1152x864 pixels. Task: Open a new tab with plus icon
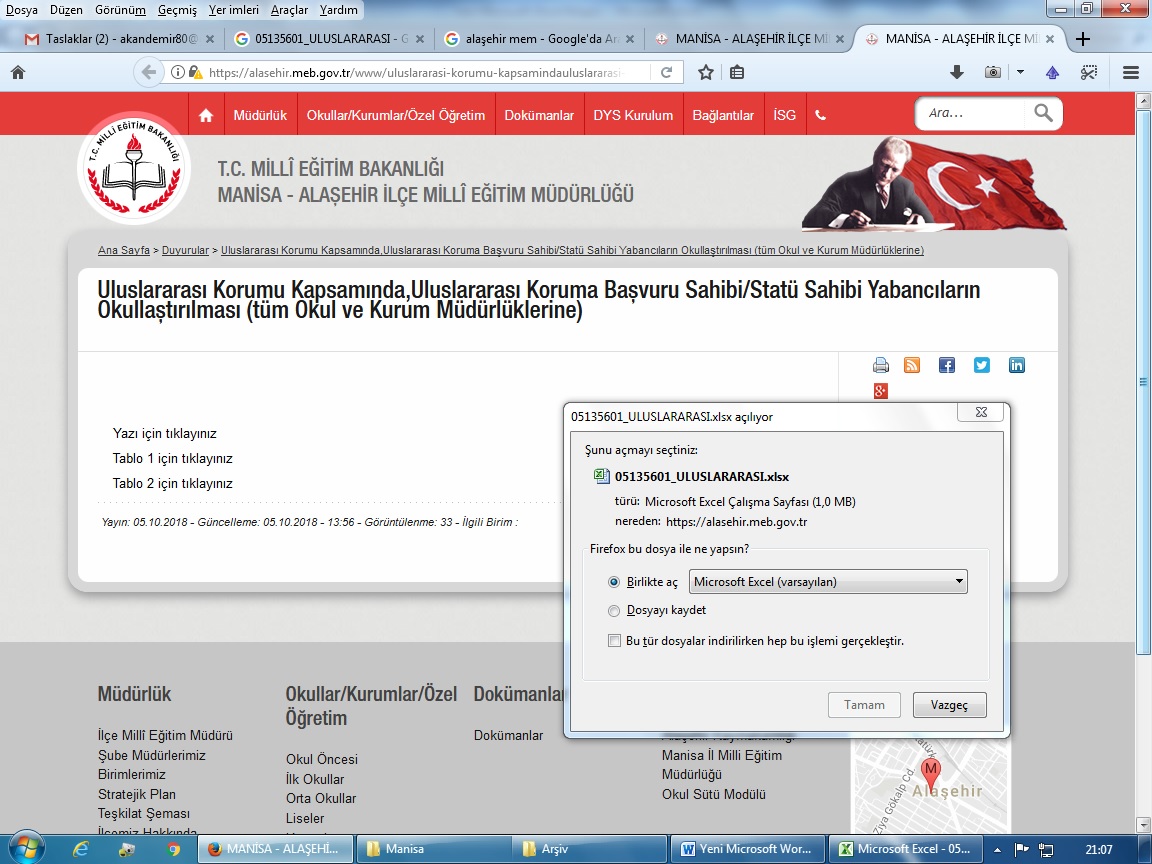(x=1083, y=39)
